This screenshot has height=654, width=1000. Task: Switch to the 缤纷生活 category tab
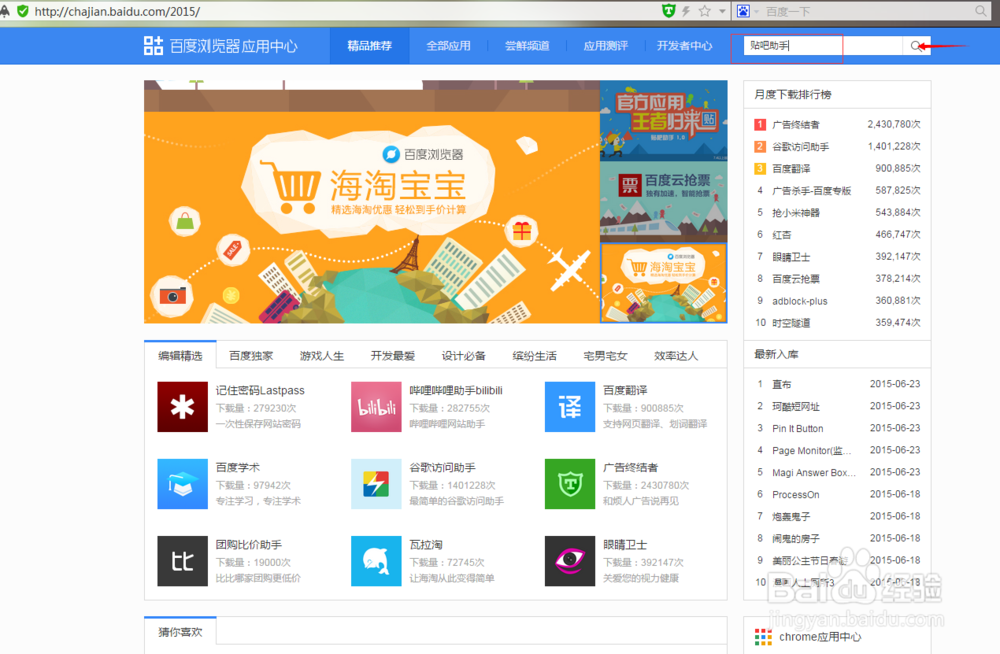534,355
